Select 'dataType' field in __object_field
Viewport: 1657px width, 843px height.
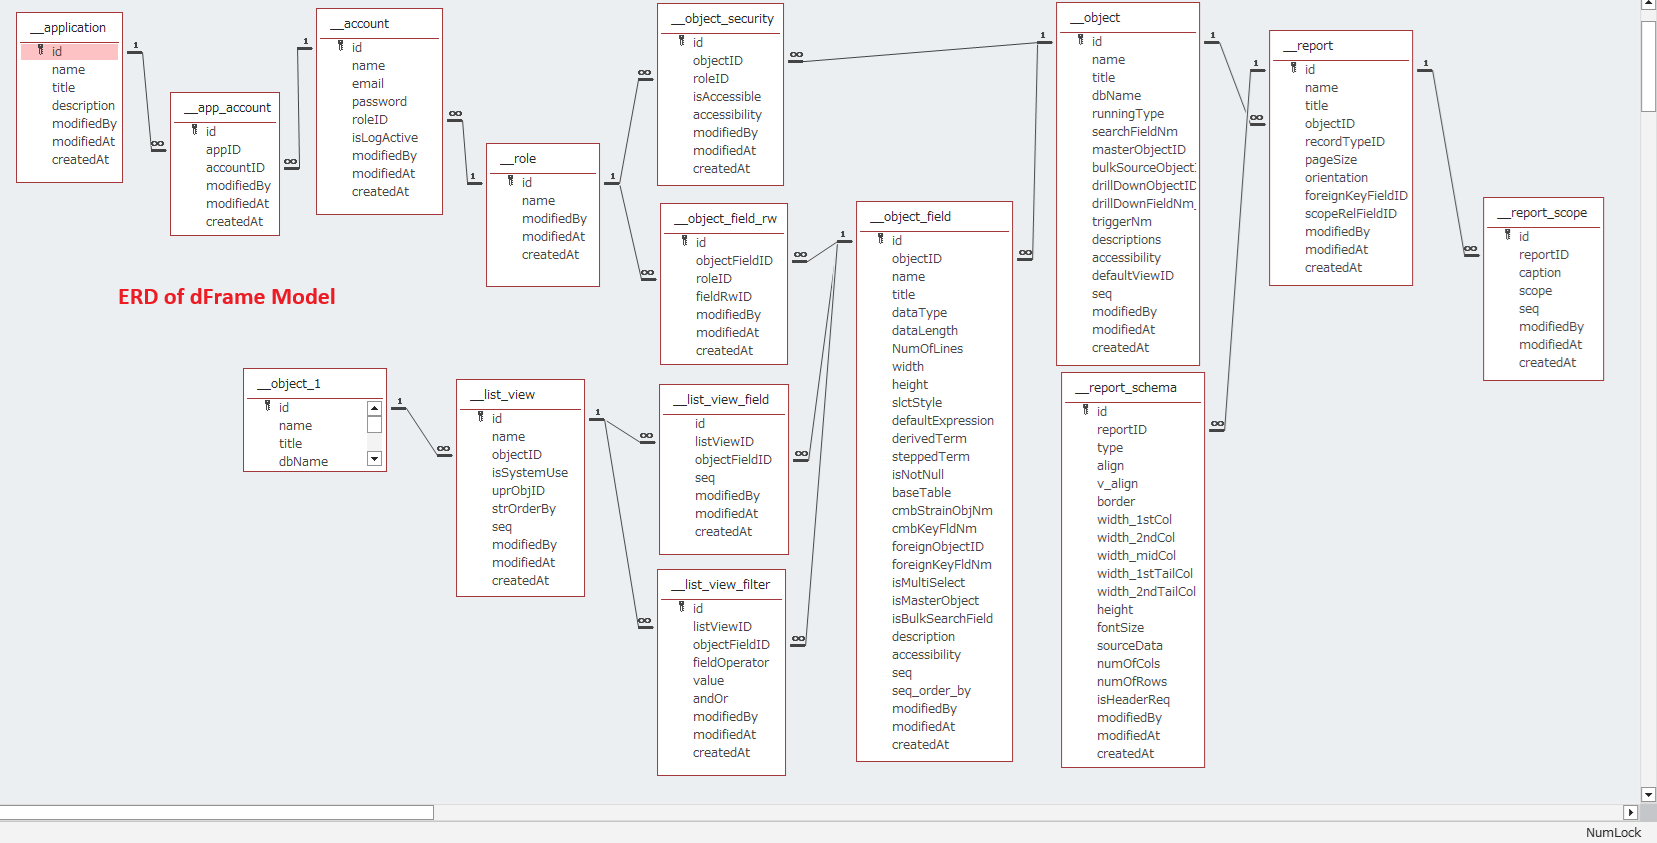click(x=919, y=312)
